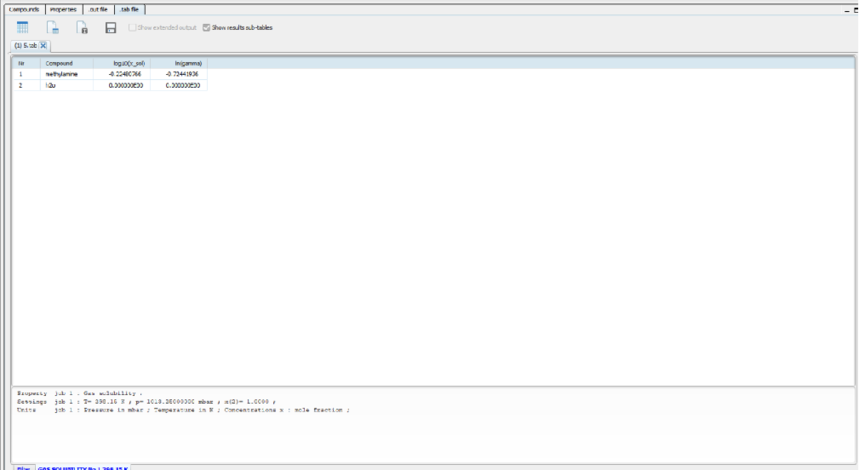Click the Property job 1 Gas solubility line
The width and height of the screenshot is (859, 470).
pyautogui.click(x=79, y=393)
